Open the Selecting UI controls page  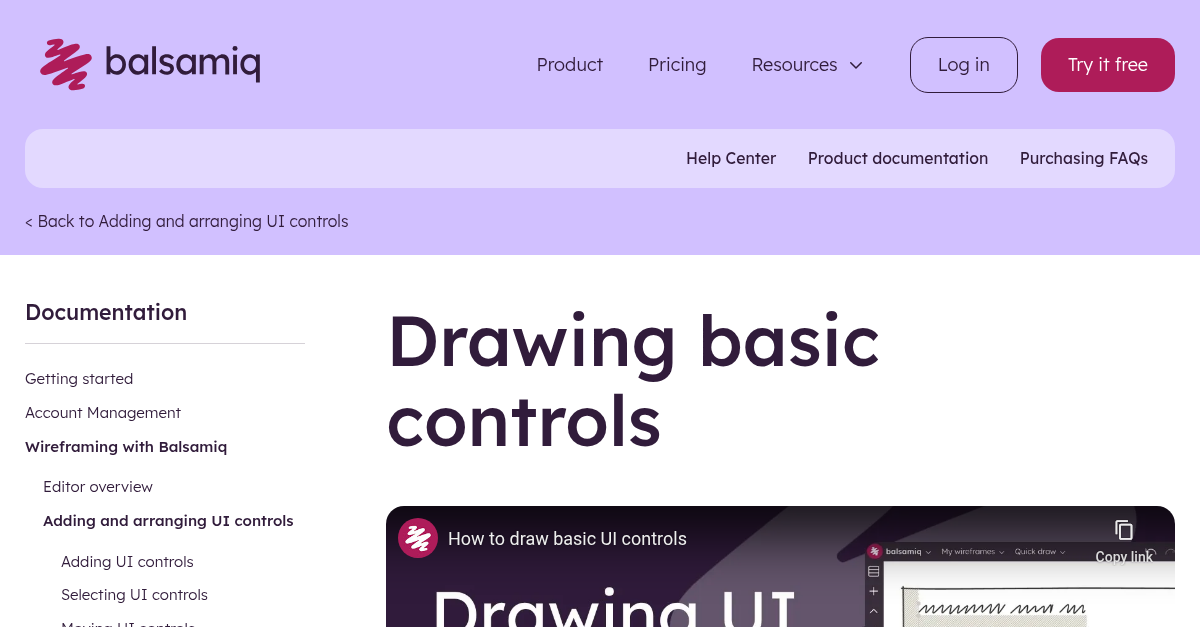pyautogui.click(x=134, y=595)
